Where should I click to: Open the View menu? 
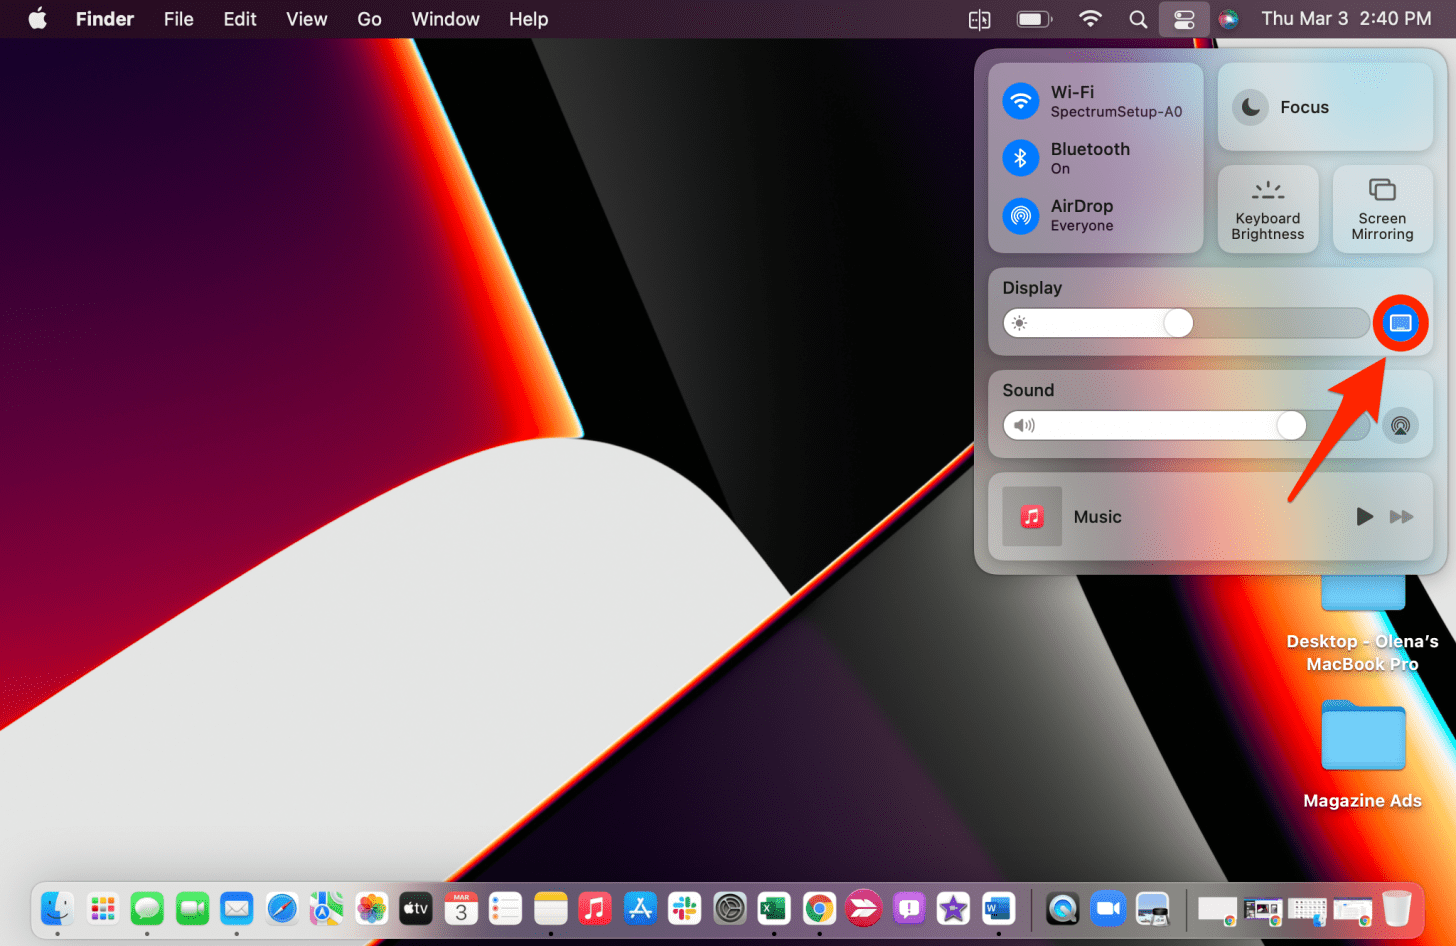click(x=306, y=19)
